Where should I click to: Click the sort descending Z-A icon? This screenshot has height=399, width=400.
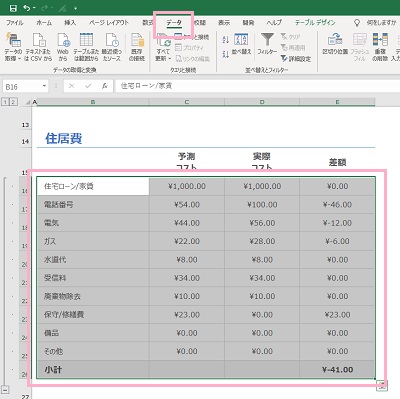[x=226, y=54]
